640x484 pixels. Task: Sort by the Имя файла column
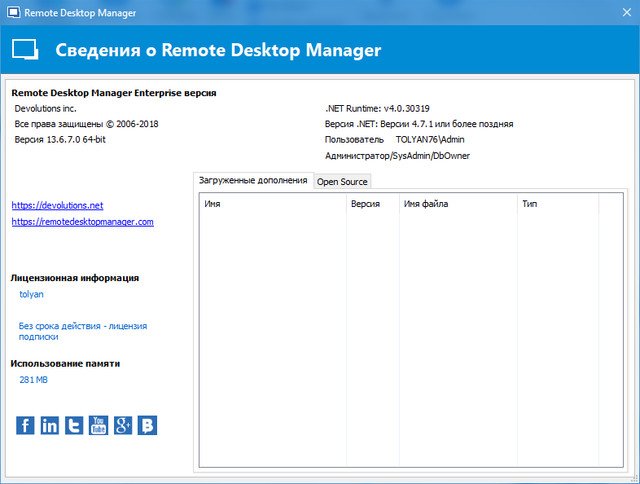(455, 204)
